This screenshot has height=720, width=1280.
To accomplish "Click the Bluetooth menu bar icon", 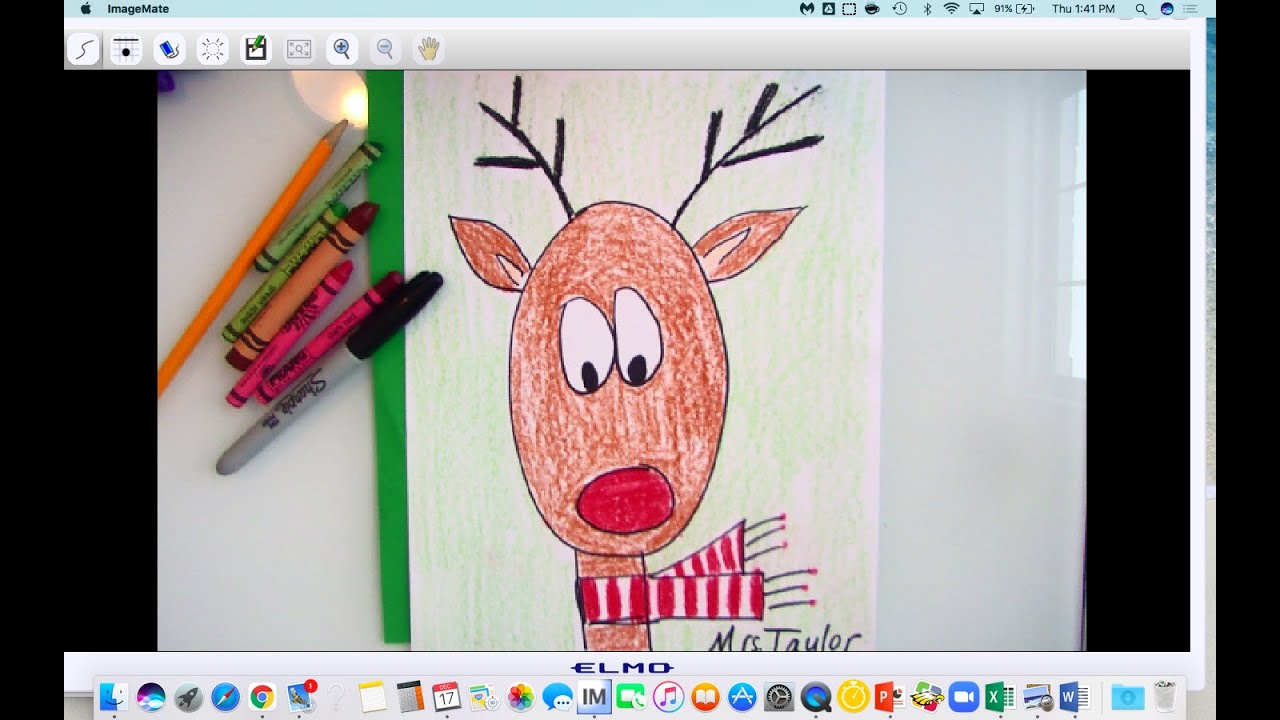I will coord(927,8).
